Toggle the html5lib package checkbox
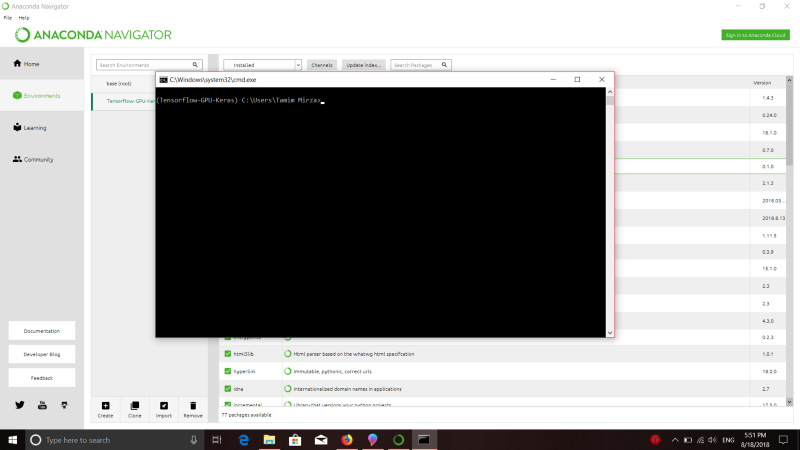This screenshot has width=800, height=450. tap(228, 354)
